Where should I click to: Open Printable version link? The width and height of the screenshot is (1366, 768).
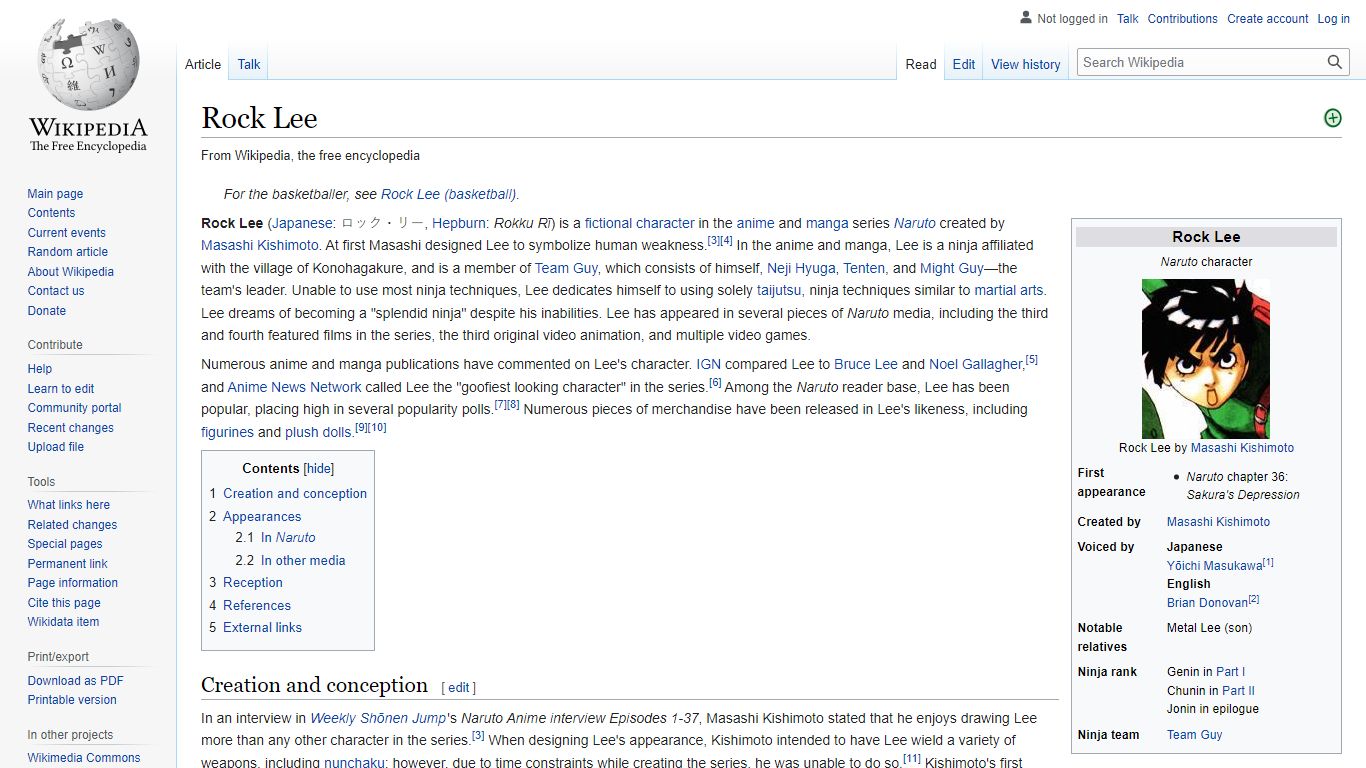click(72, 700)
